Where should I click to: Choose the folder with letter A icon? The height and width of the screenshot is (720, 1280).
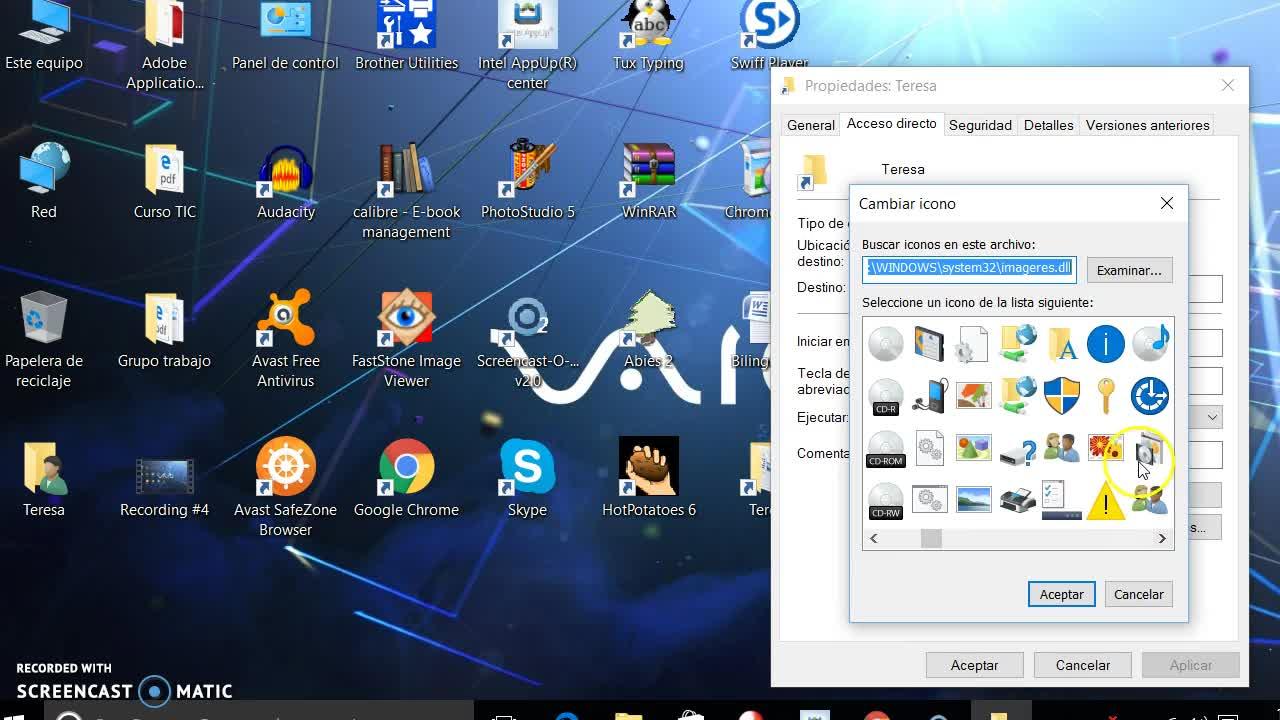tap(1061, 345)
